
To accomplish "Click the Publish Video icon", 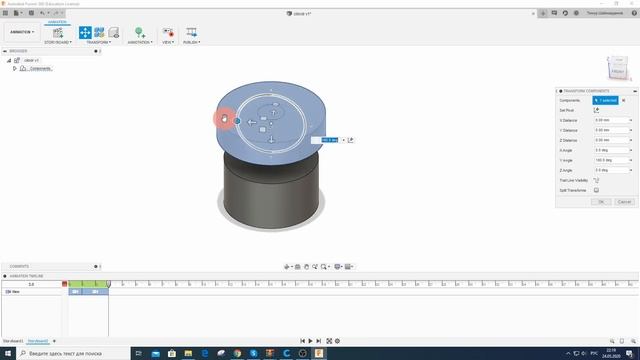I will (191, 32).
